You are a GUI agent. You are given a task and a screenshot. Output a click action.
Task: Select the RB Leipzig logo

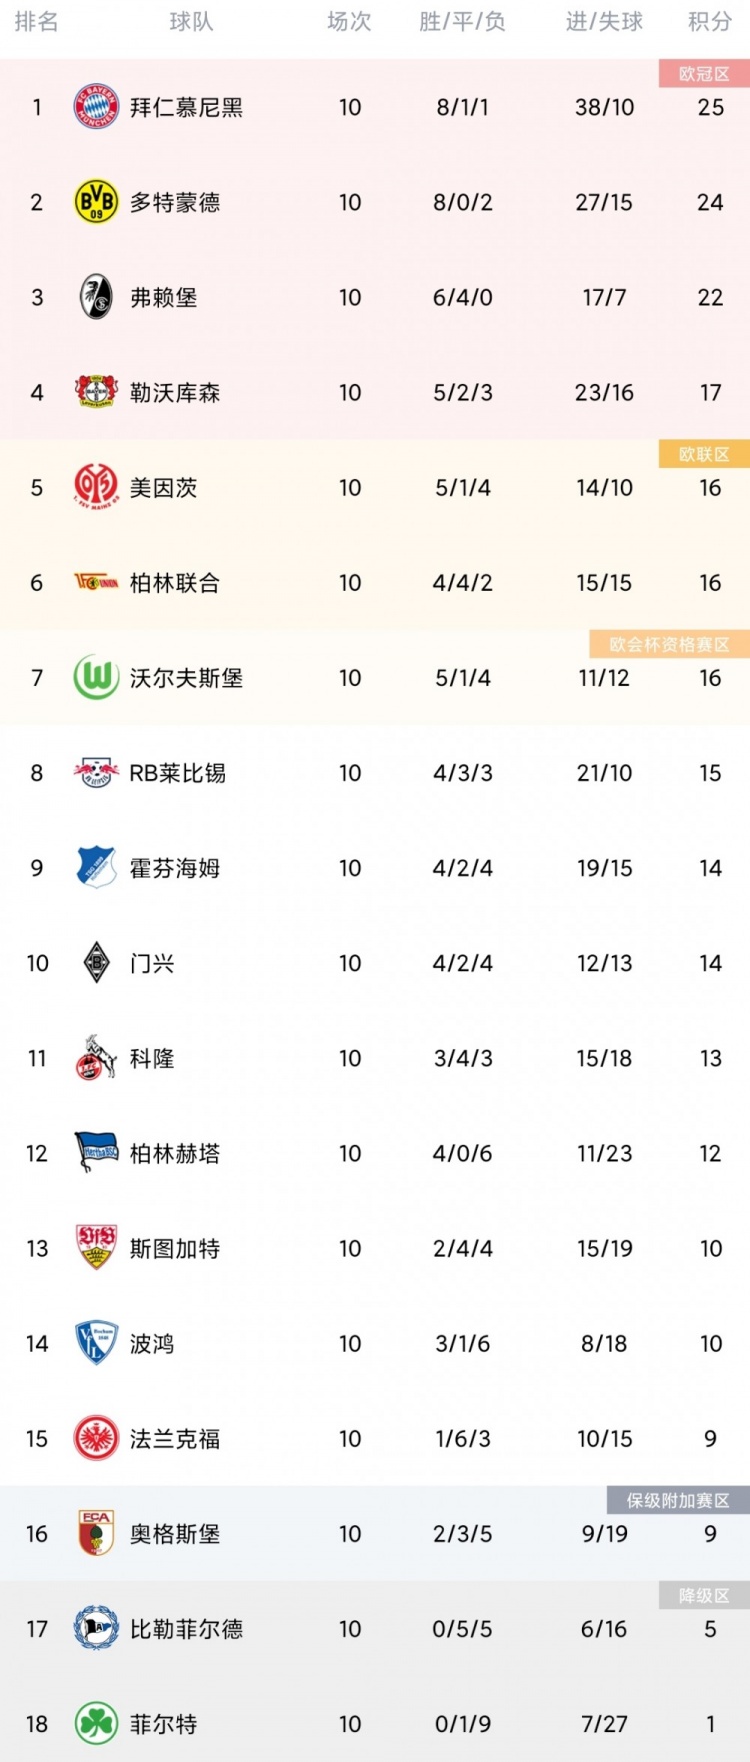coord(96,773)
